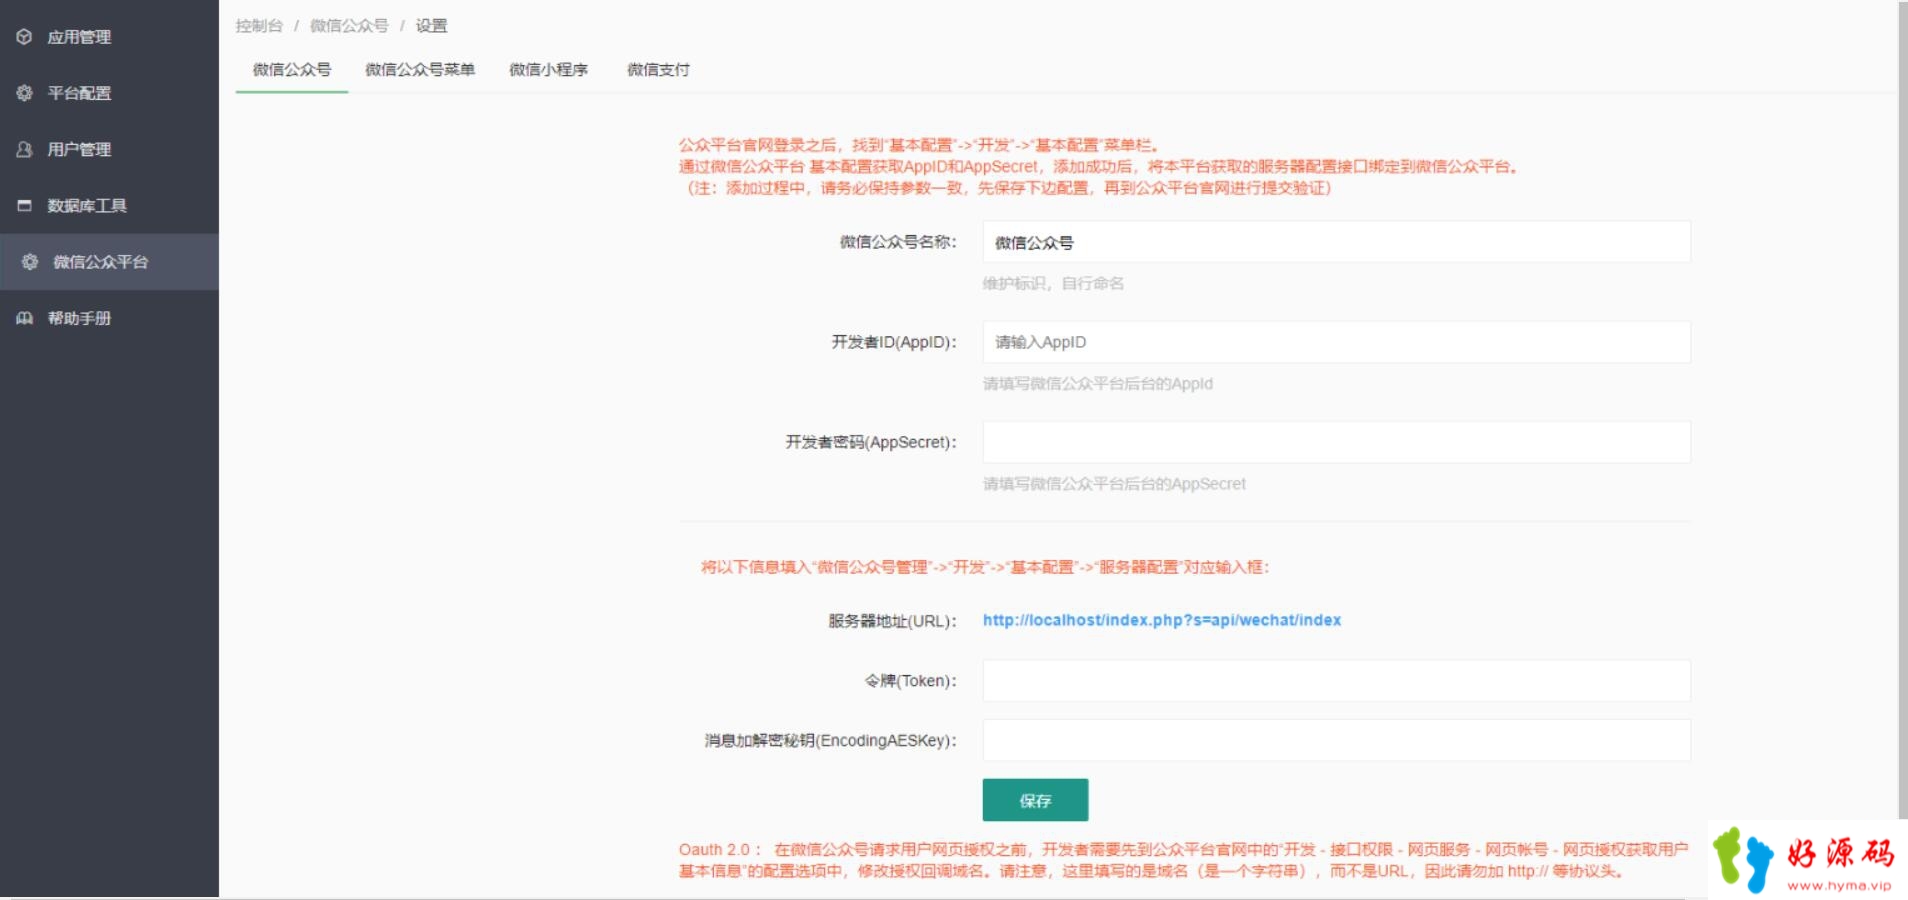Click the Oauth 2.0 notice text
This screenshot has height=900, width=1908.
(x=1183, y=860)
